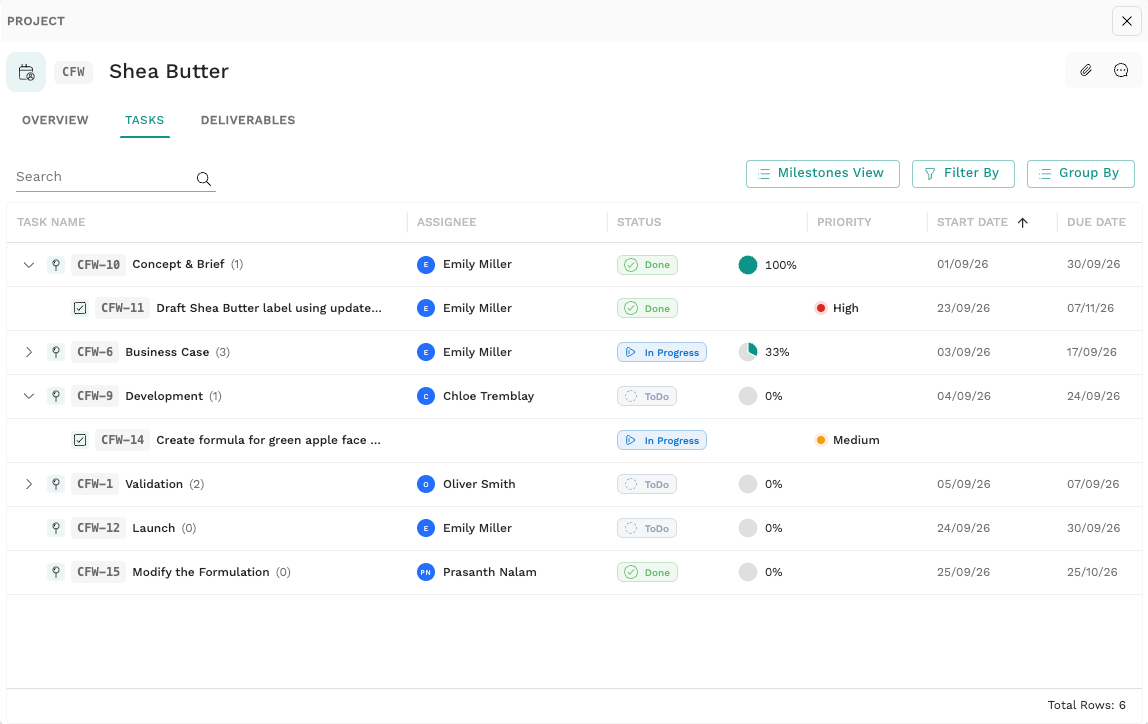Screen dimensions: 1148x724
Task: Click the project calendar icon beside CFW
Action: (26, 72)
